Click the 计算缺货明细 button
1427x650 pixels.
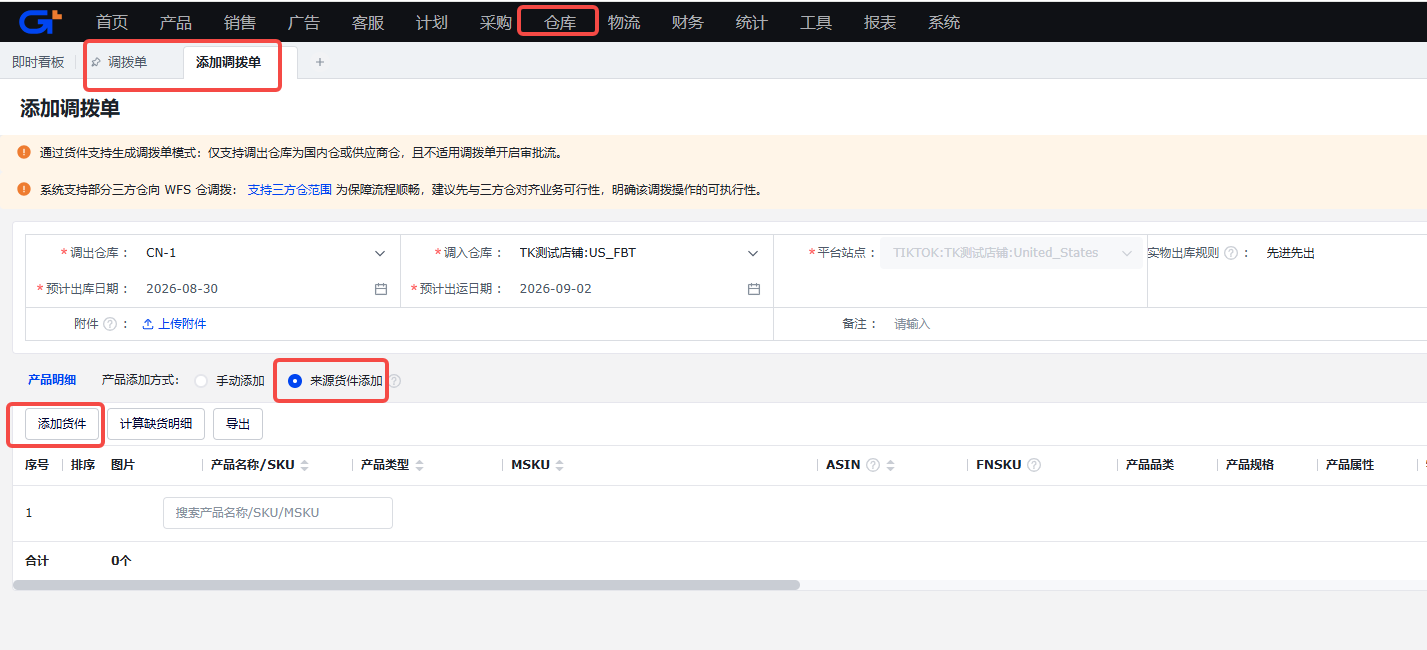(x=156, y=424)
